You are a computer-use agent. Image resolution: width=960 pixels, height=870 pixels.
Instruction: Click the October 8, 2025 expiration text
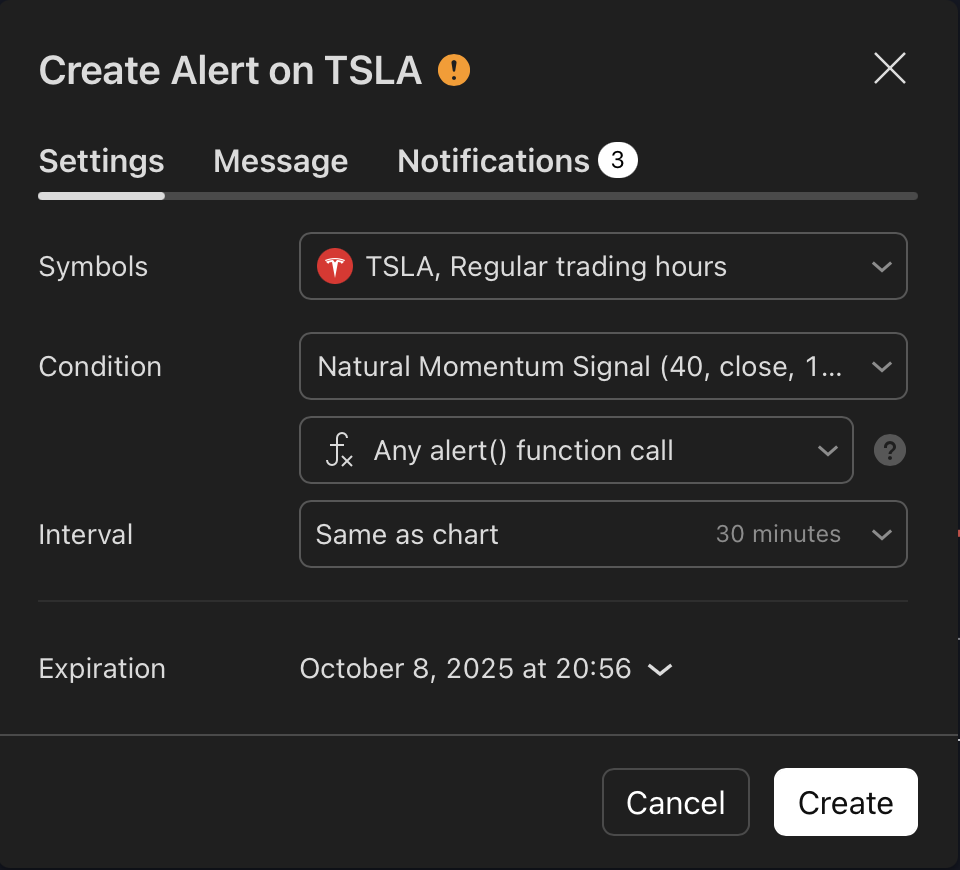[x=465, y=669]
